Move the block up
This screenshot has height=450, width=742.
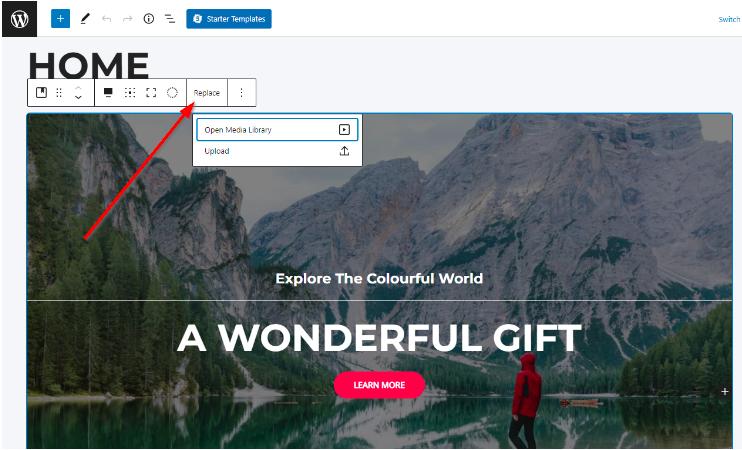coord(79,88)
